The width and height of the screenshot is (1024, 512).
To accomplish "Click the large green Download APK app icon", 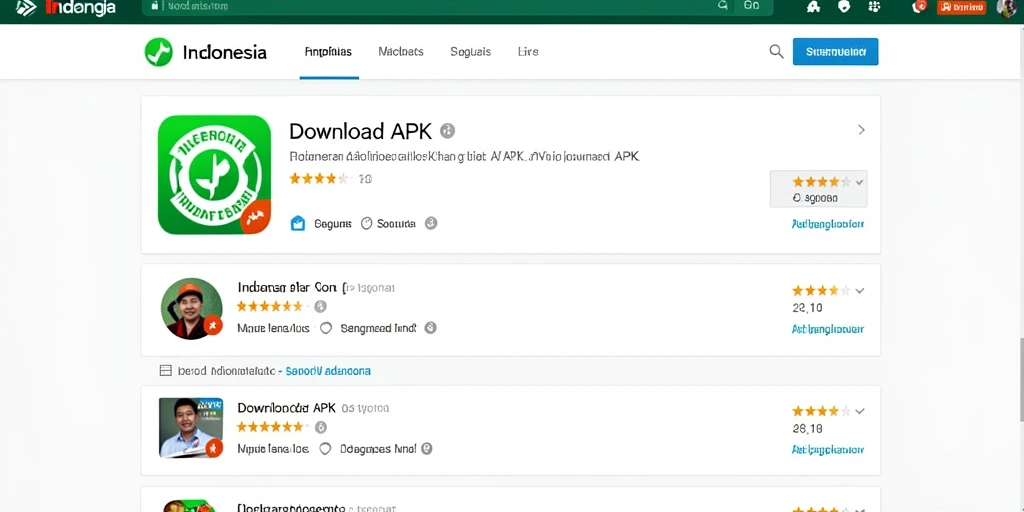I will click(214, 174).
